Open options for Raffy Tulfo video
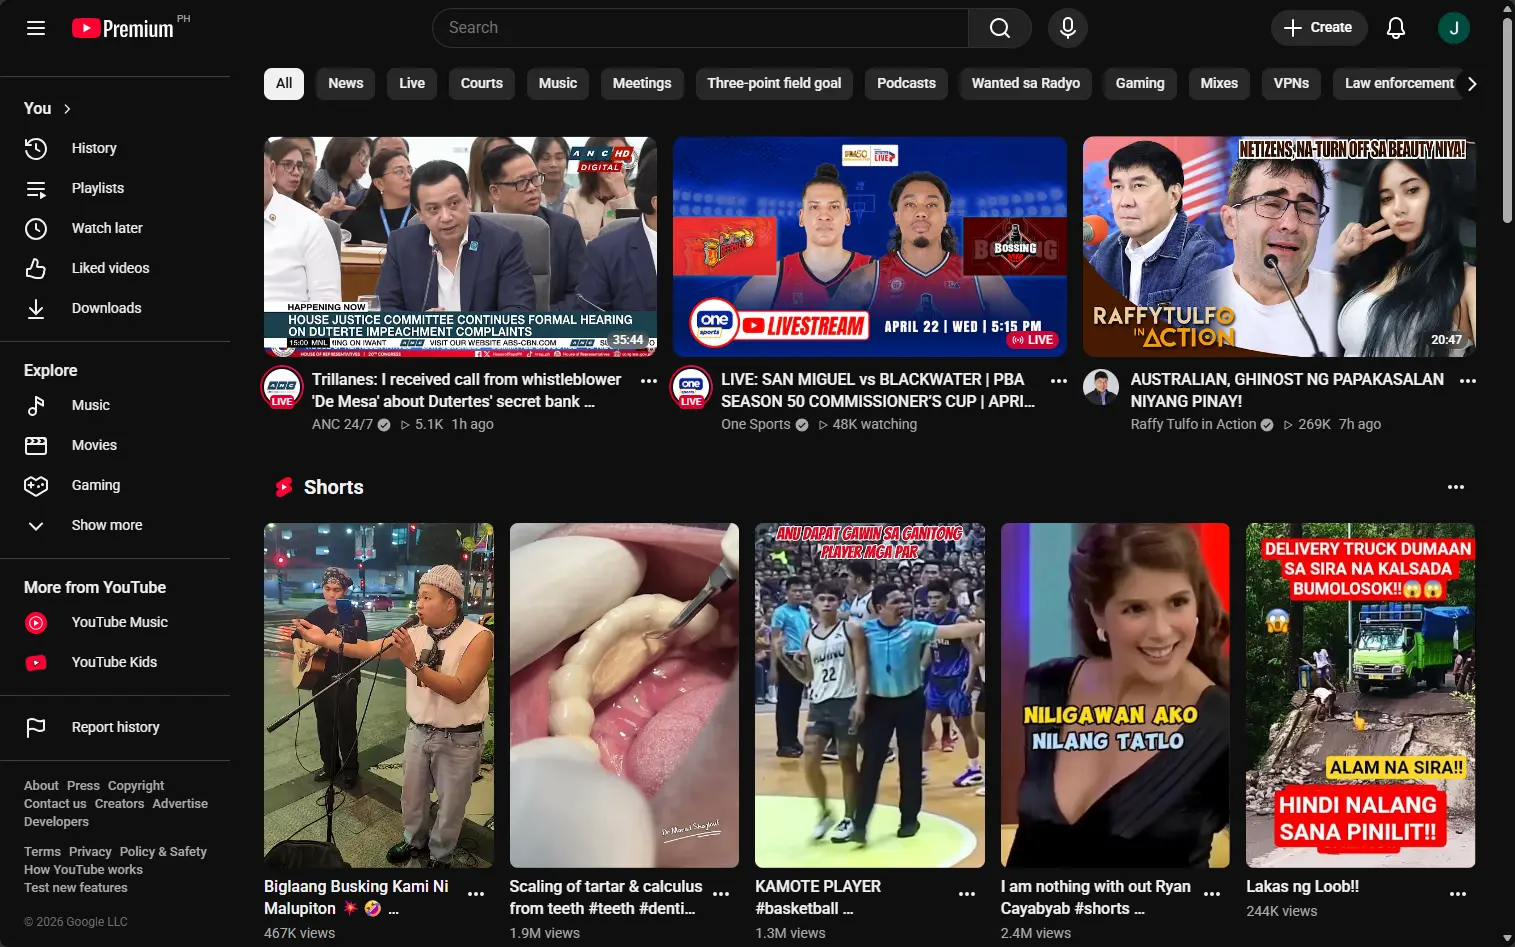This screenshot has height=947, width=1515. coord(1468,381)
